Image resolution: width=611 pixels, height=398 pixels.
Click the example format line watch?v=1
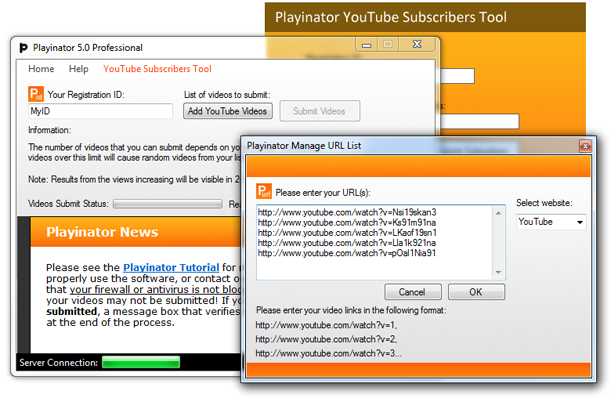[327, 325]
